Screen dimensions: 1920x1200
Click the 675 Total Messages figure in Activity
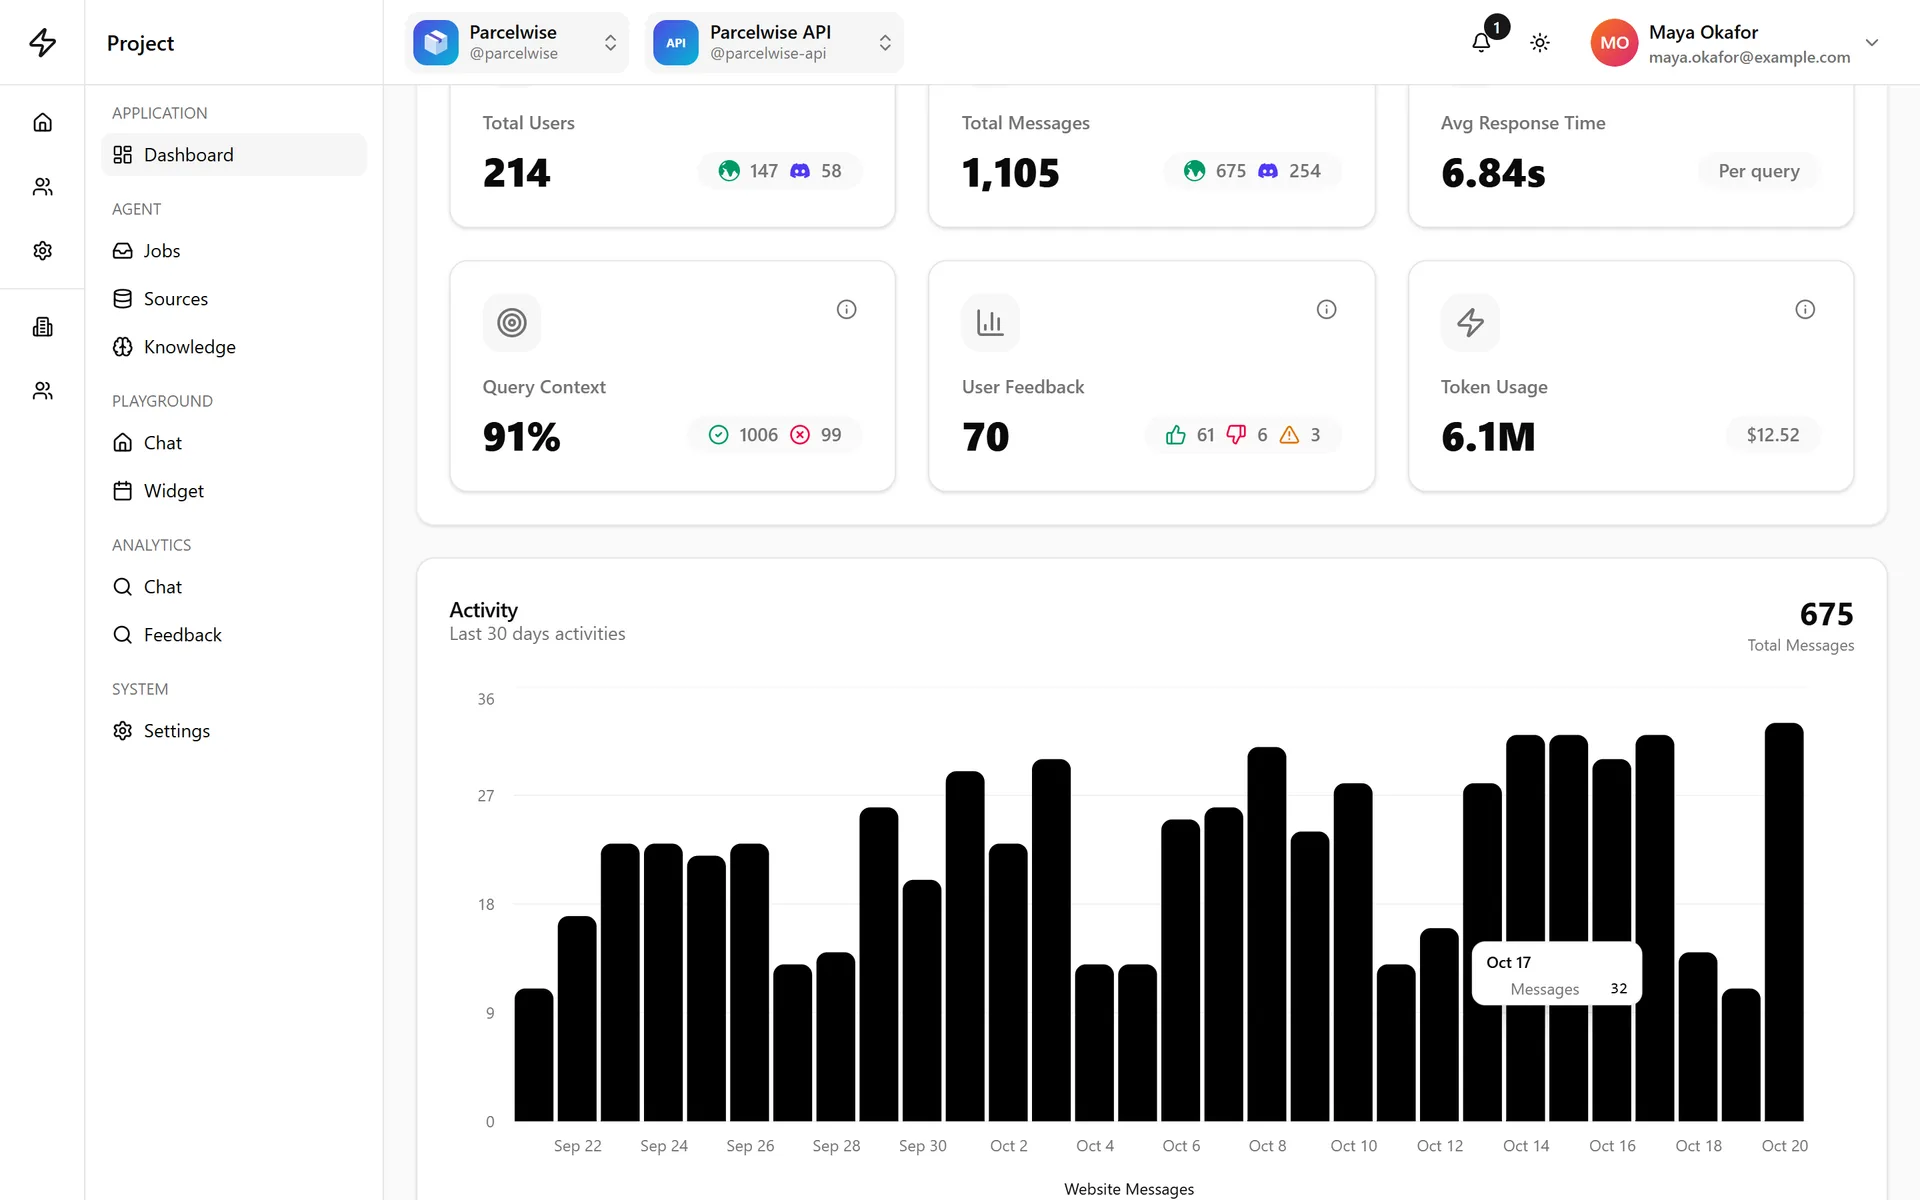pos(1826,614)
